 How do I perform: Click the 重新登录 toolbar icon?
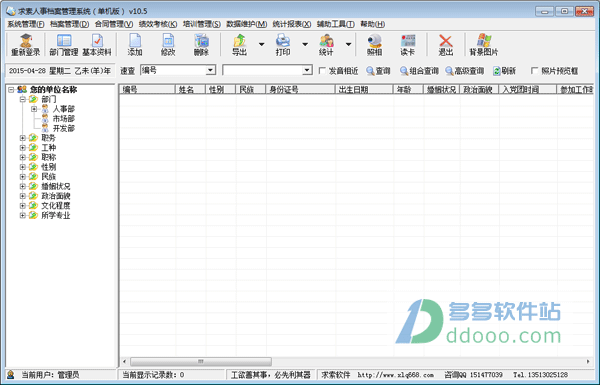coord(25,45)
